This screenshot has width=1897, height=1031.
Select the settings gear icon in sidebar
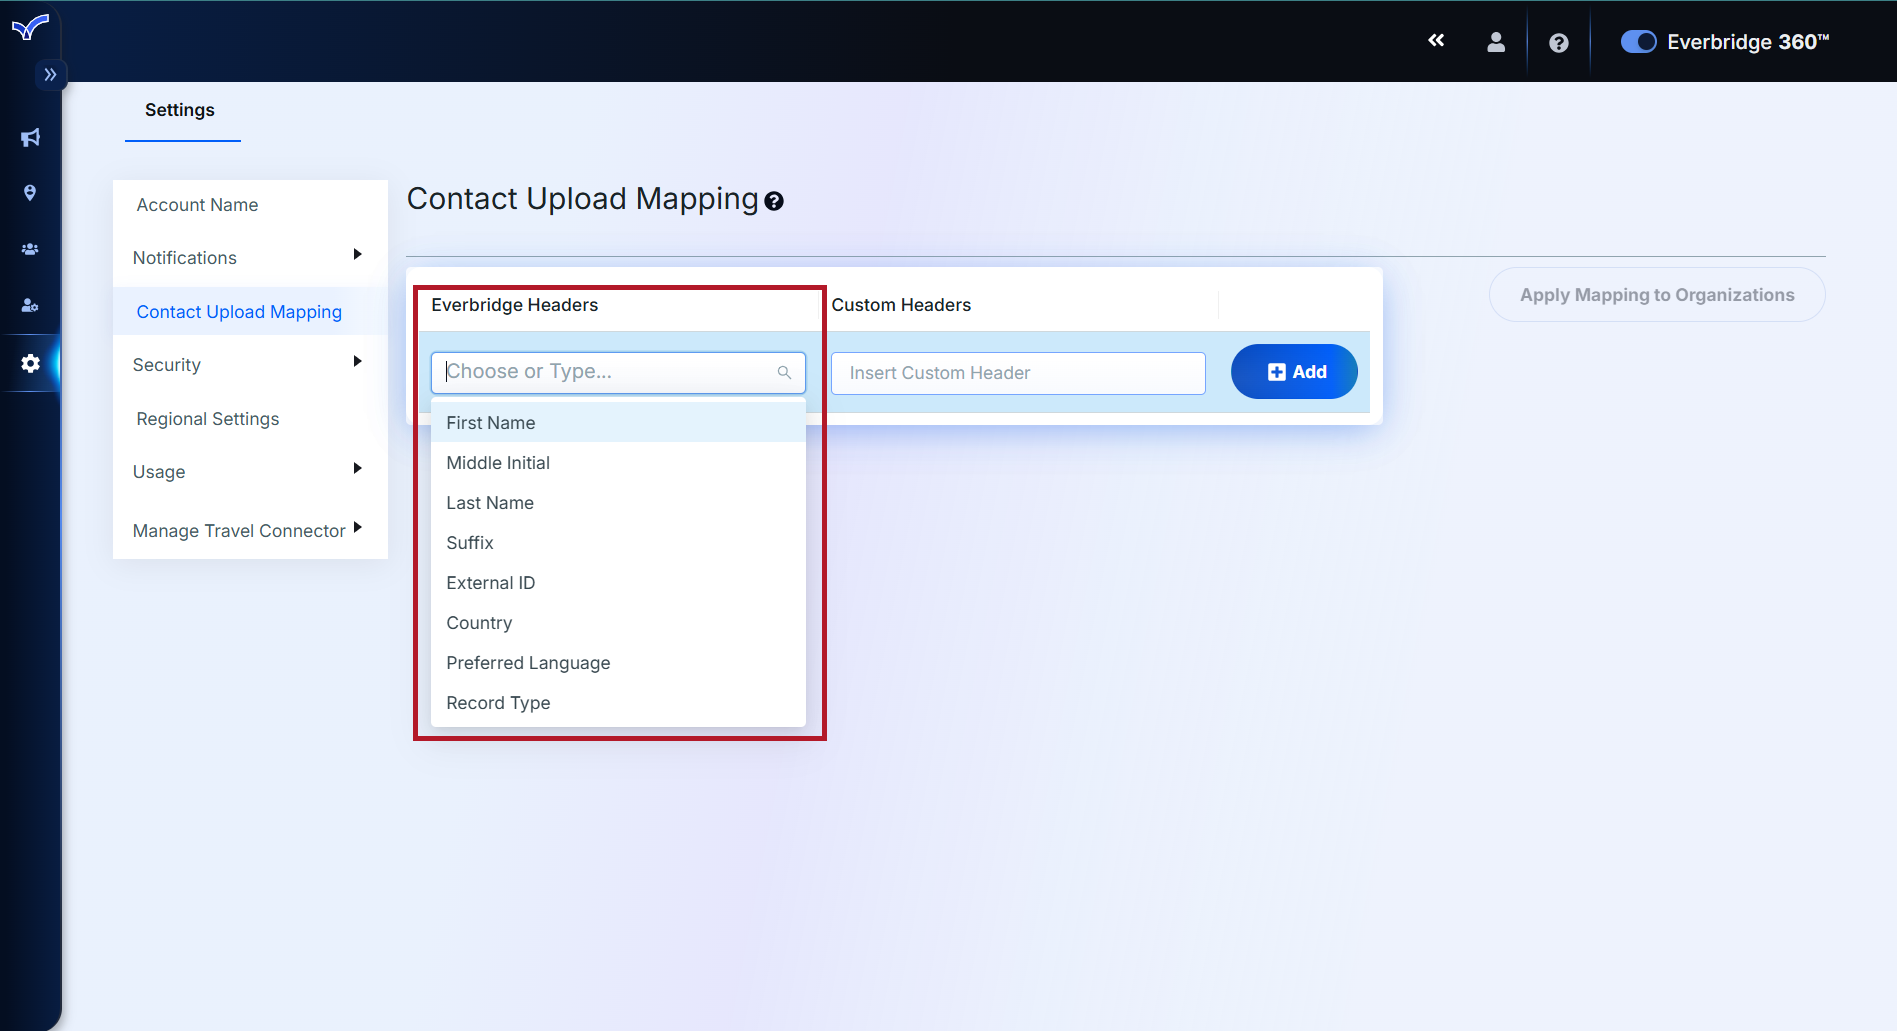tap(30, 363)
